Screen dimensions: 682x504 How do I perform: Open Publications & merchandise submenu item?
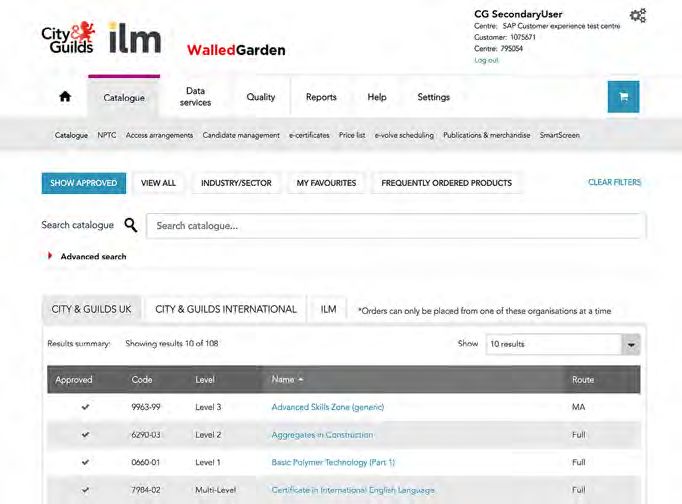(487, 135)
